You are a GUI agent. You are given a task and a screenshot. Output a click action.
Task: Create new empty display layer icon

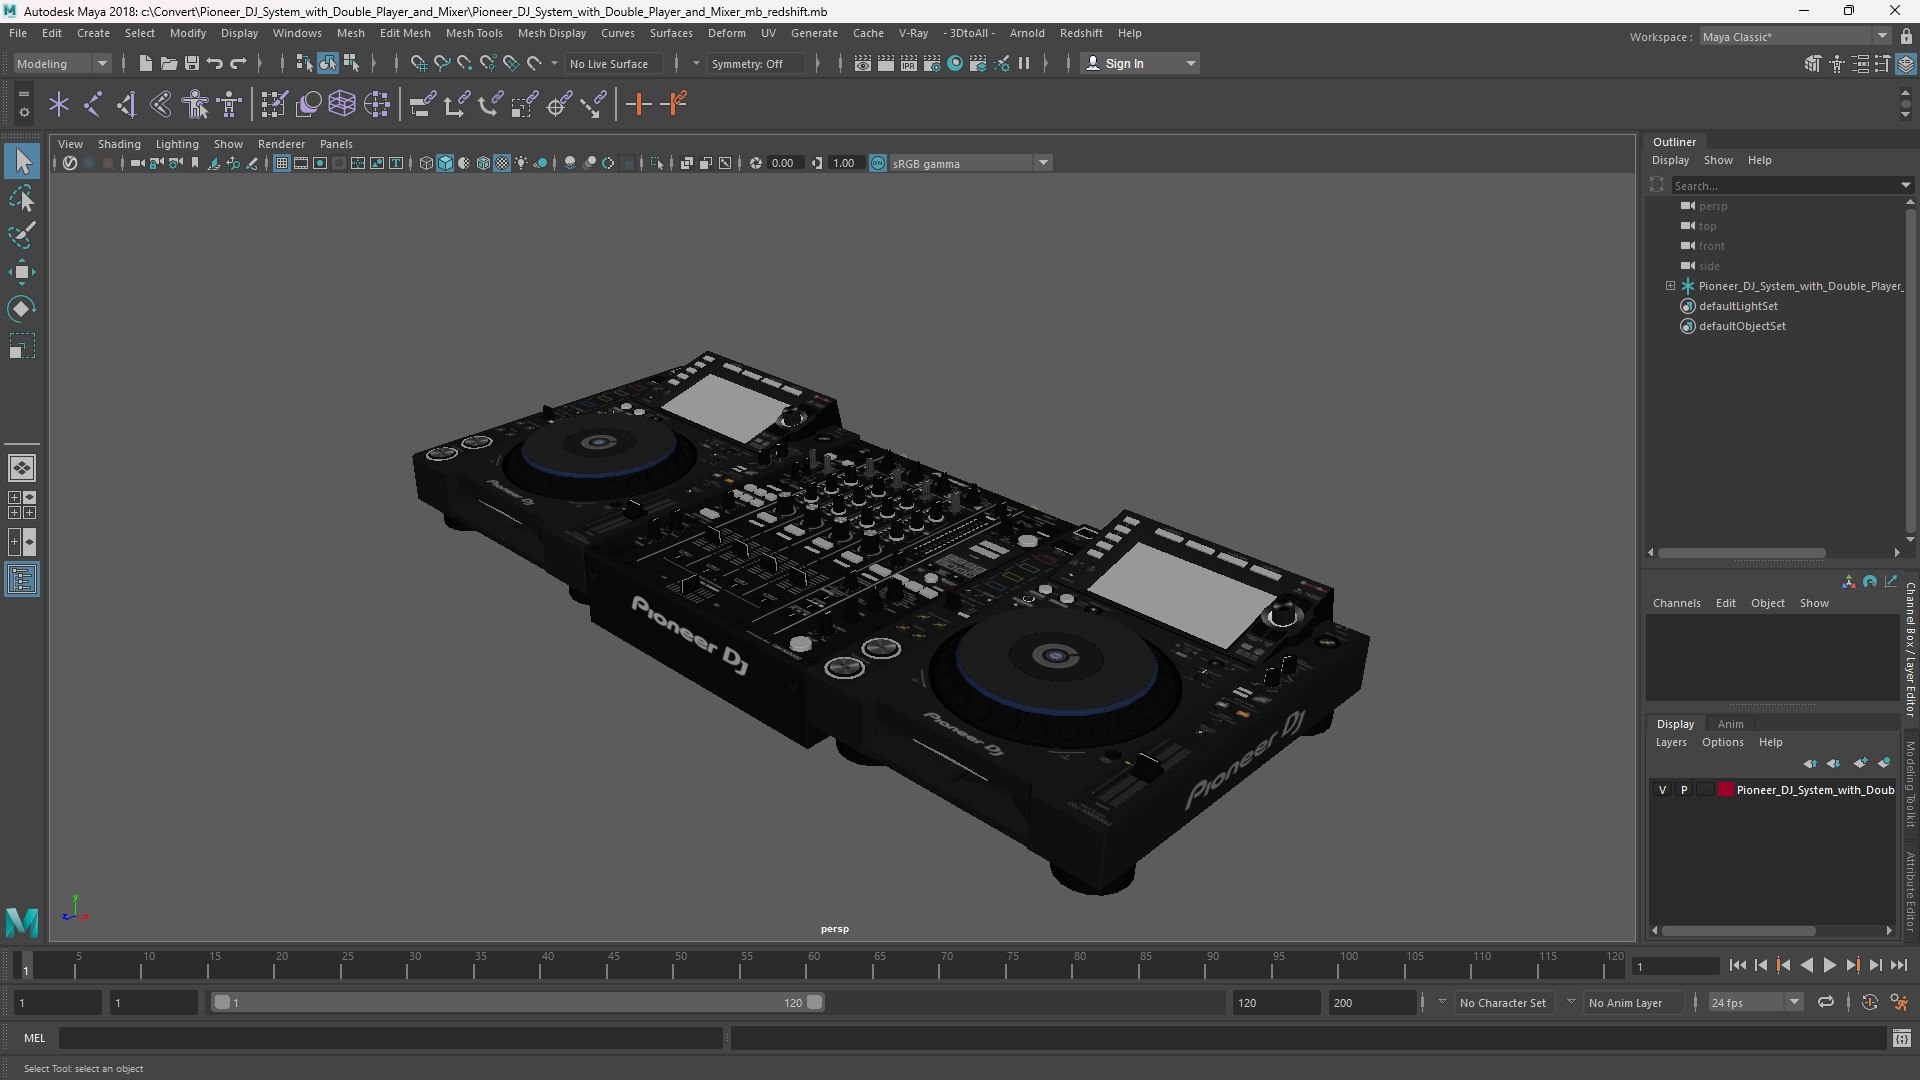(1860, 763)
